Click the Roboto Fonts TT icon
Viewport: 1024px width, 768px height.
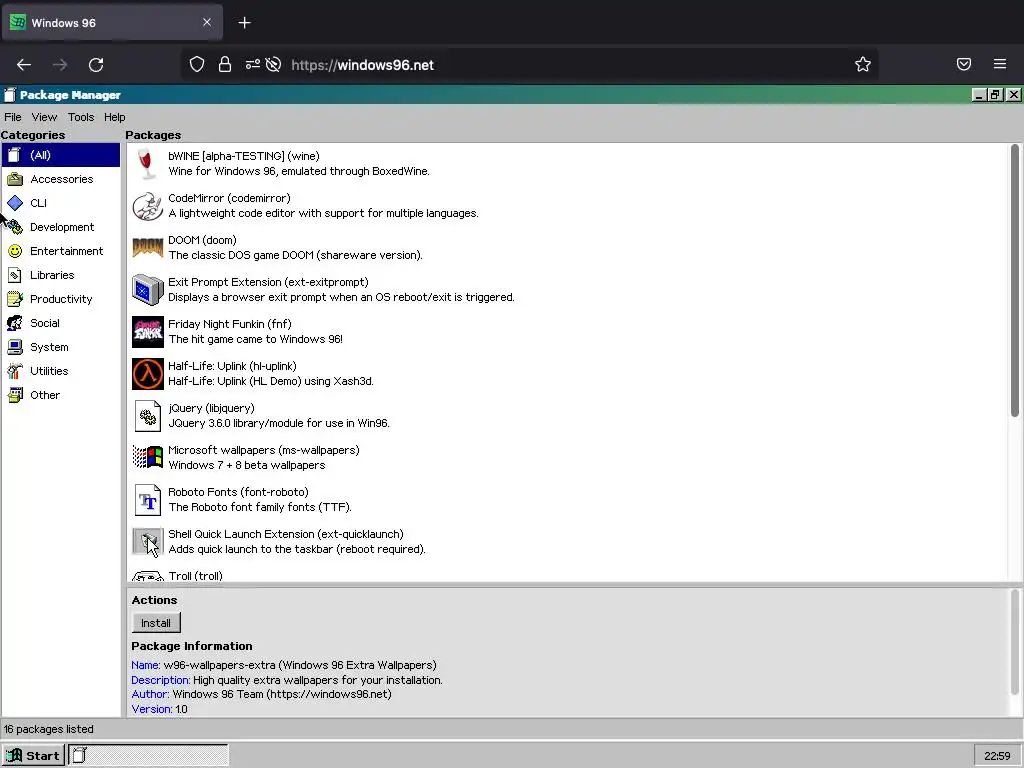point(148,500)
